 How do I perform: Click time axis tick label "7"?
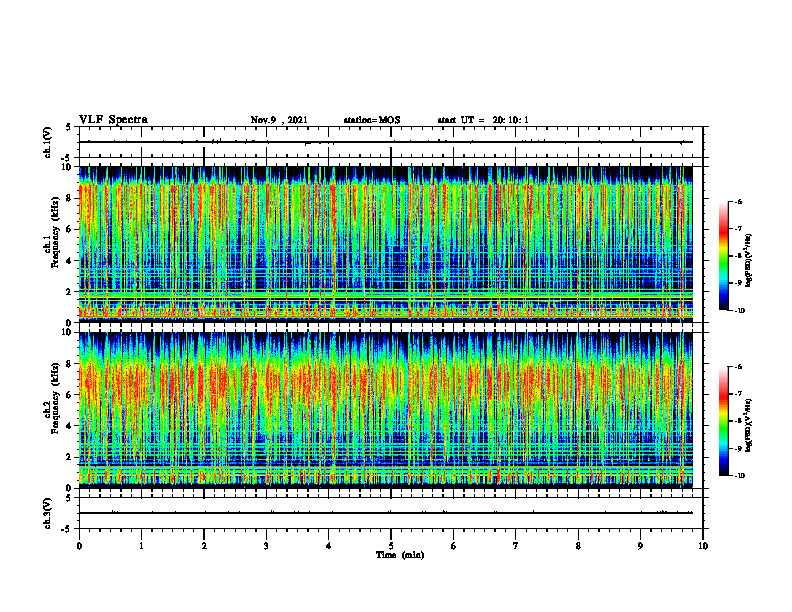coord(516,546)
